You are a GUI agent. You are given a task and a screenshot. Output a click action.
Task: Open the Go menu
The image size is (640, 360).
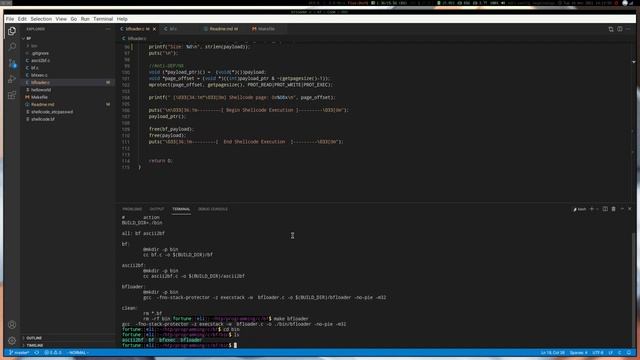tap(73, 19)
